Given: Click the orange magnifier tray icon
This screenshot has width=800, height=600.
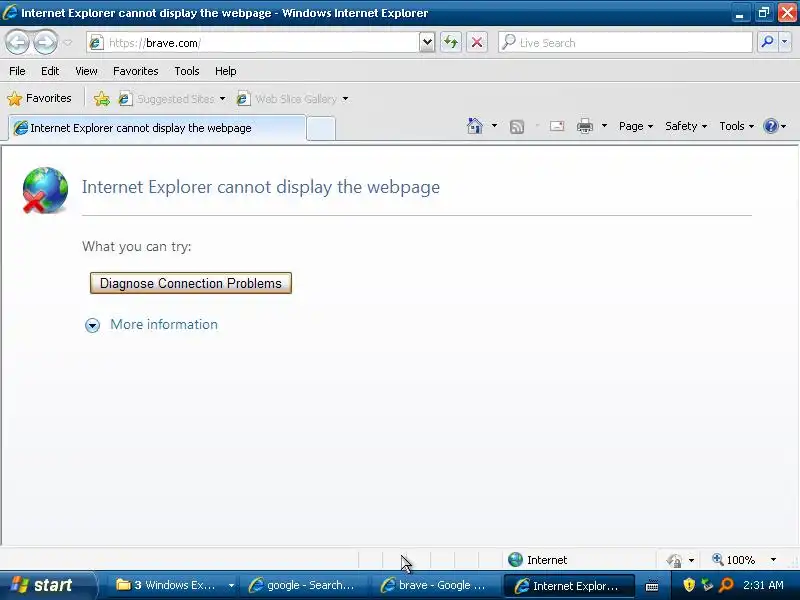Looking at the screenshot, I should [726, 585].
